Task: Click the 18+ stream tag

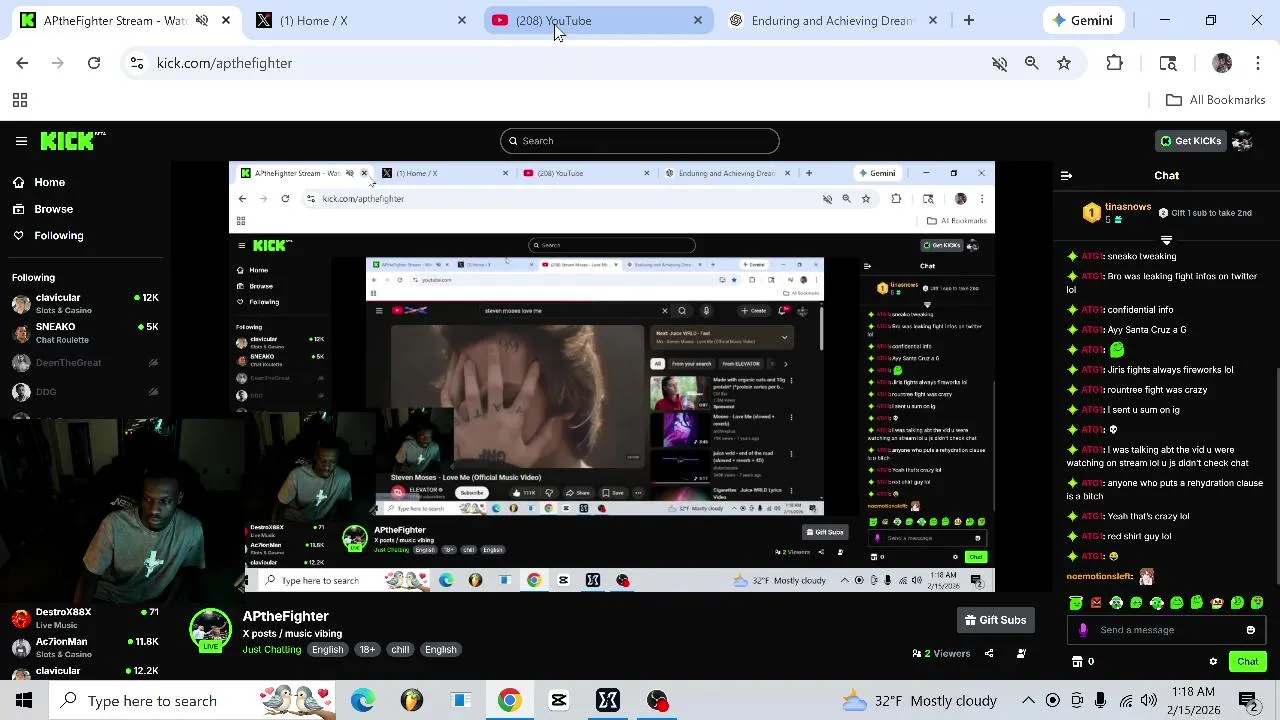Action: pyautogui.click(x=367, y=650)
